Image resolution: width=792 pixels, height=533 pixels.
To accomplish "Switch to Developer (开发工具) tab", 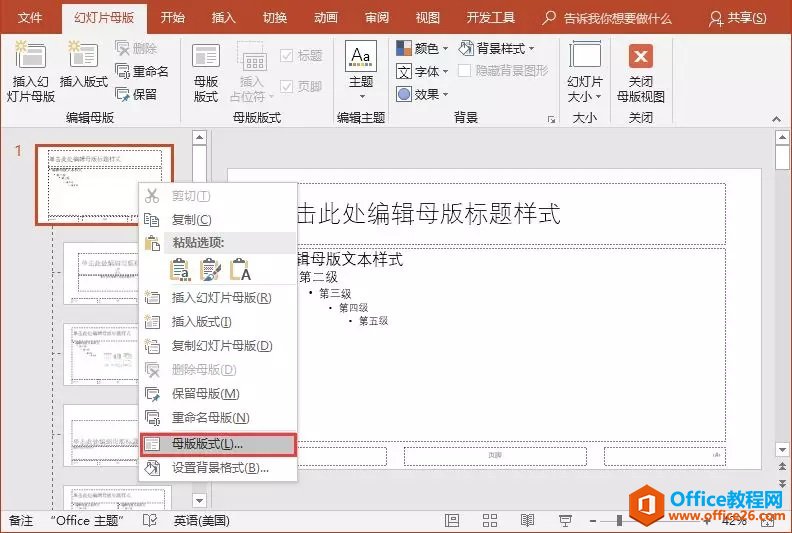I will tap(490, 18).
